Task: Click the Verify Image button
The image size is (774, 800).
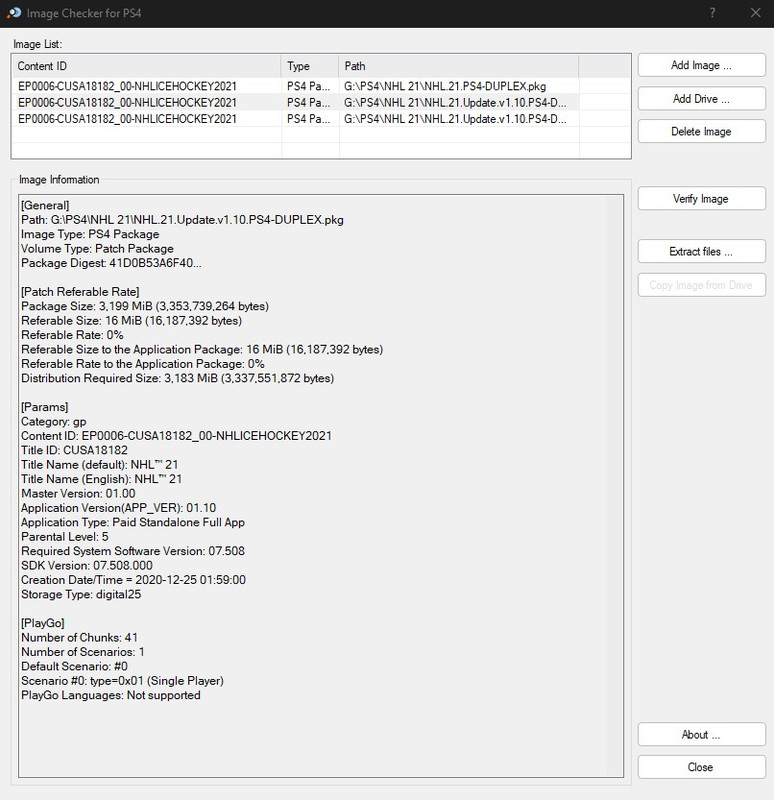Action: pos(702,199)
